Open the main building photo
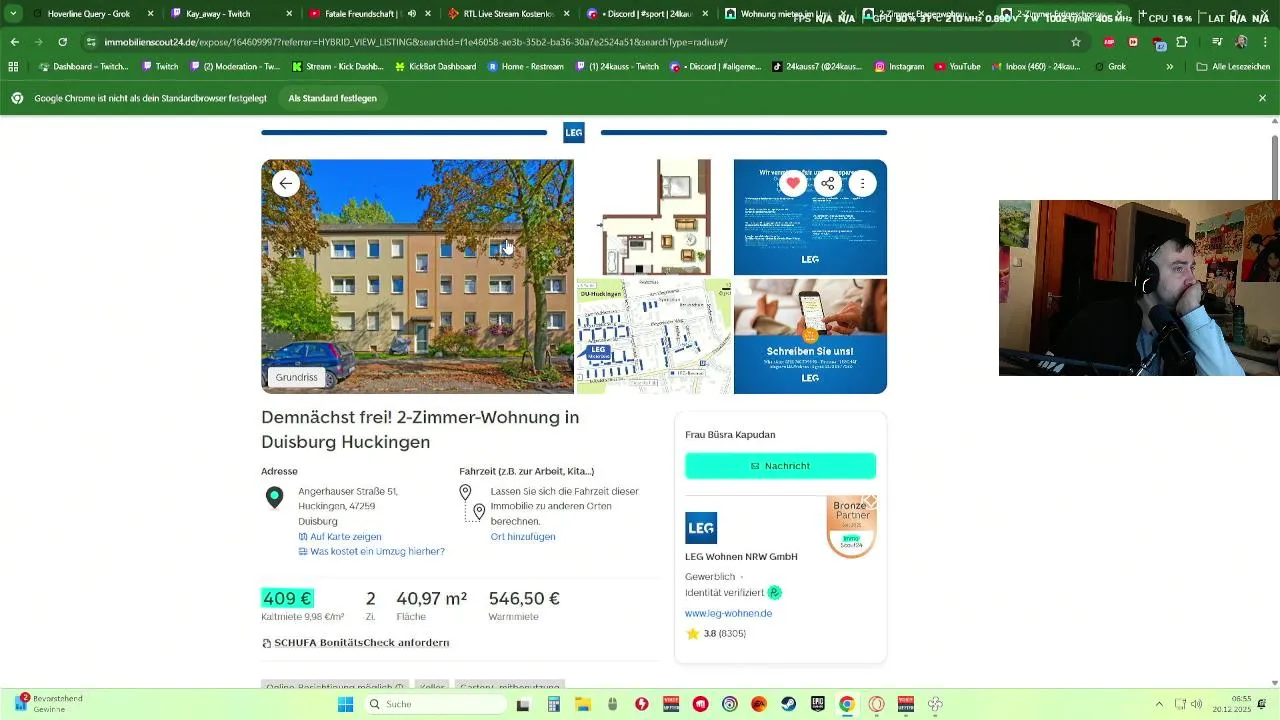Screen dimensions: 1280x720 click(417, 276)
